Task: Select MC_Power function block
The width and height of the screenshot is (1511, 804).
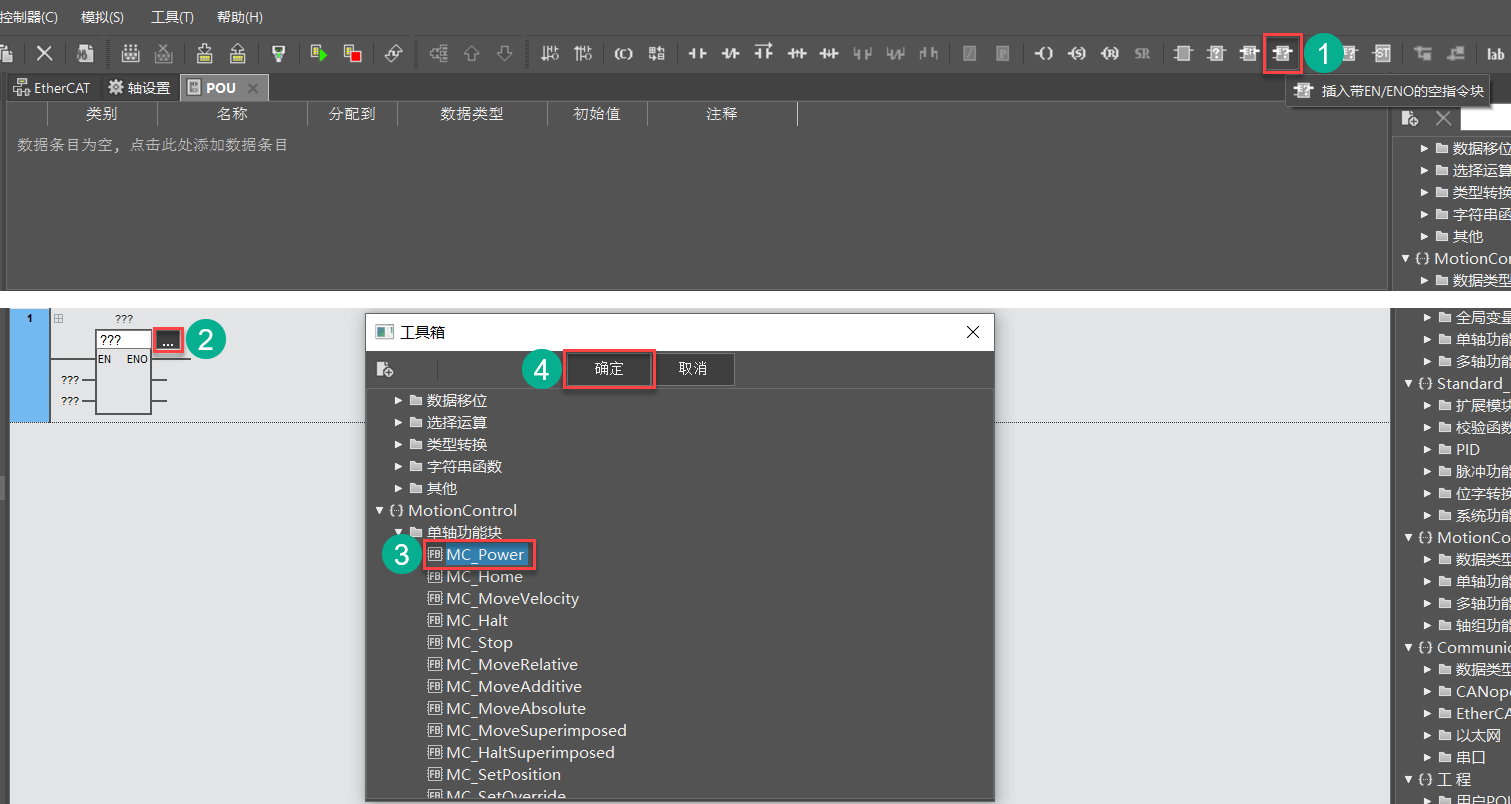Action: point(485,554)
